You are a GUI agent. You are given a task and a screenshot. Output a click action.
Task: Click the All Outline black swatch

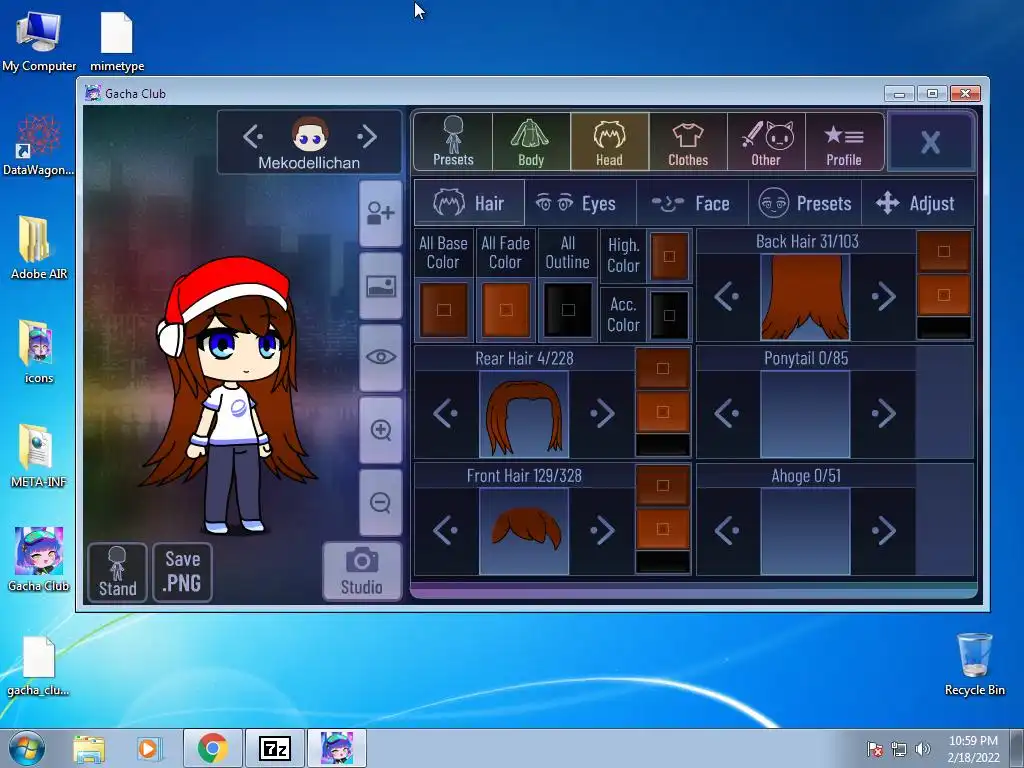pyautogui.click(x=568, y=310)
